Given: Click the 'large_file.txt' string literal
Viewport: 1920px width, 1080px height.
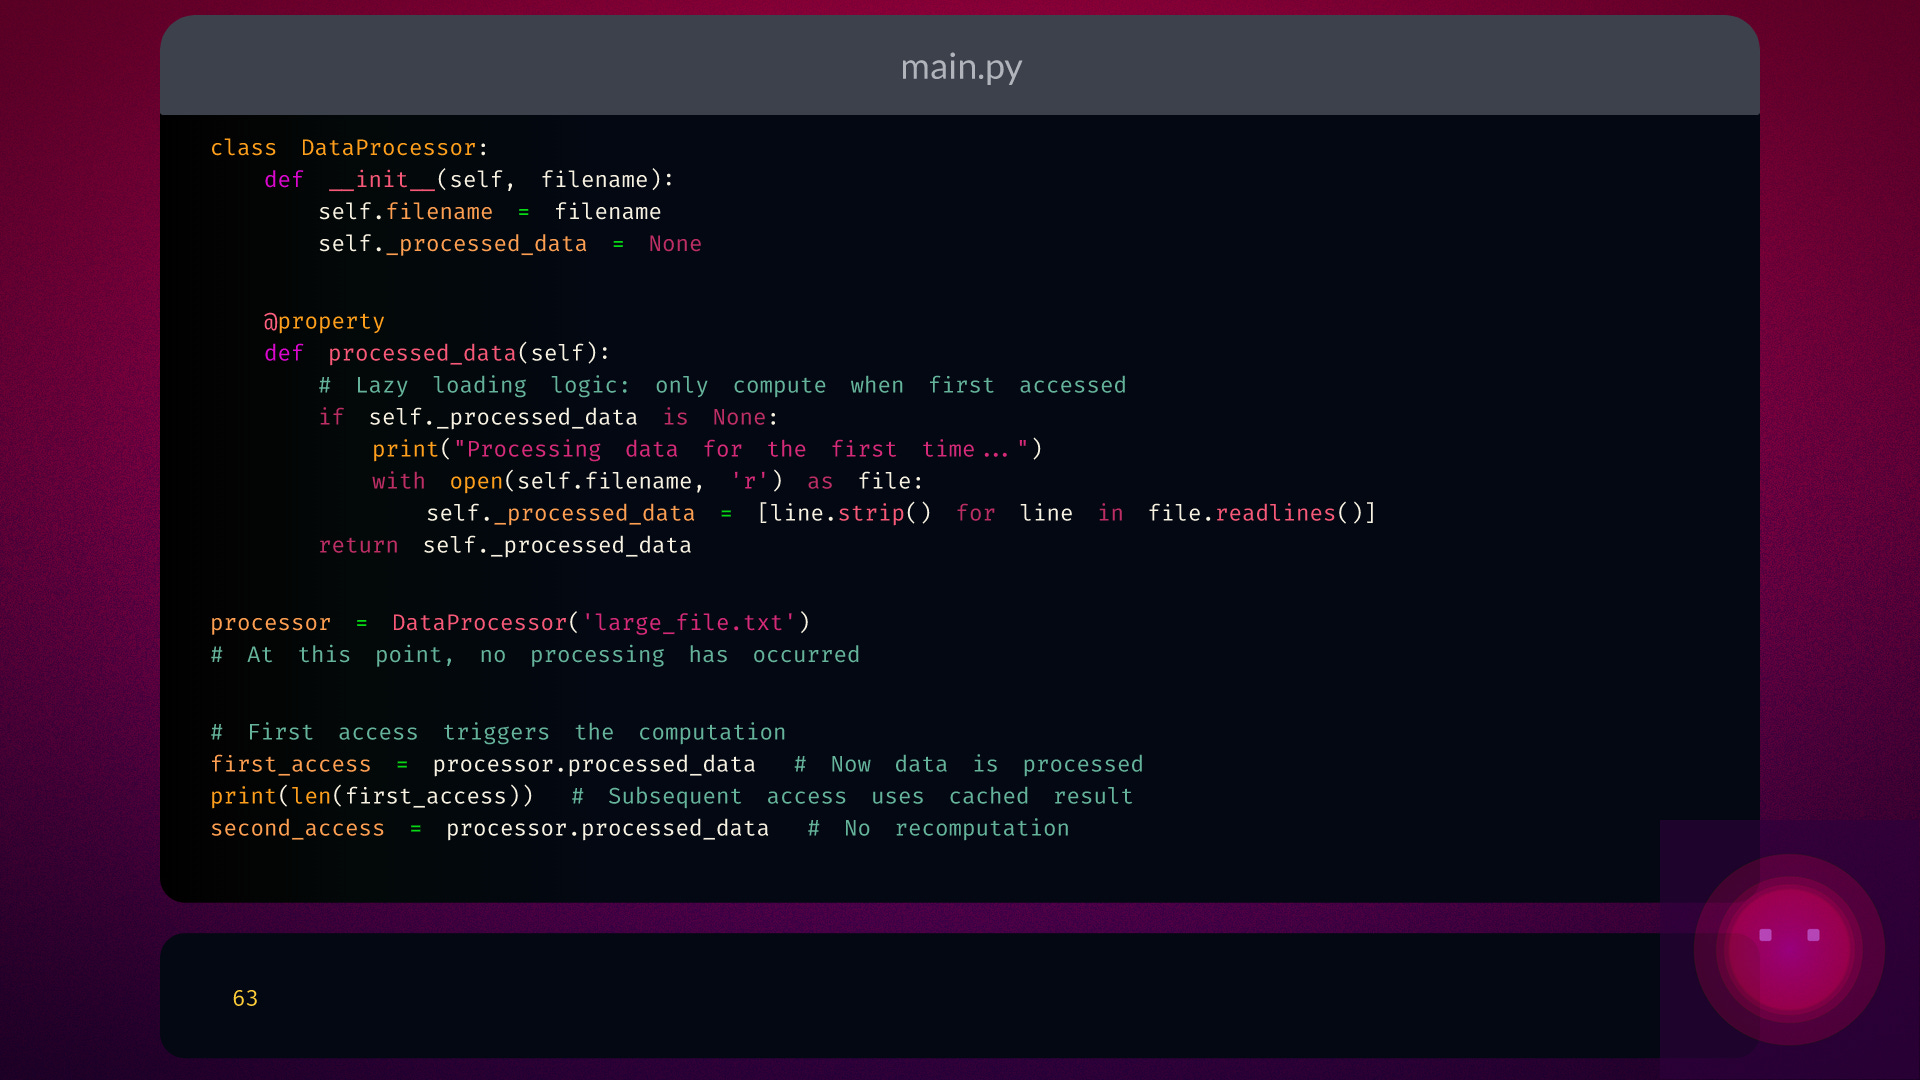Looking at the screenshot, I should (688, 622).
